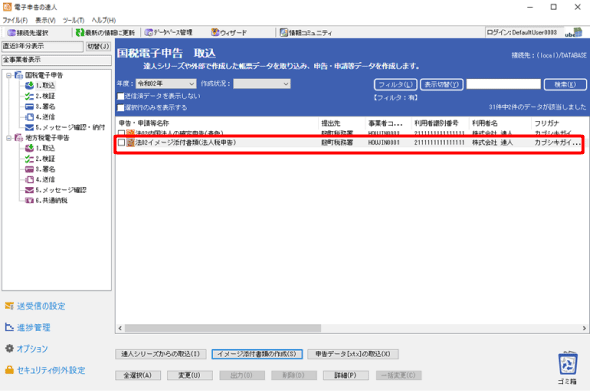Open the 作成状況 dropdown

click(x=262, y=84)
